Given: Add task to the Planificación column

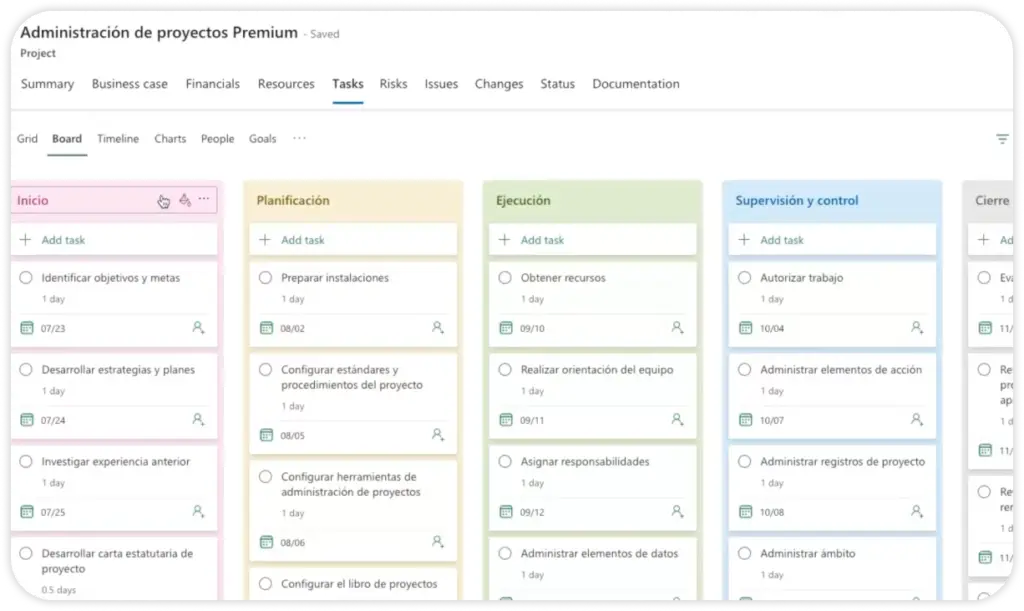Looking at the screenshot, I should pyautogui.click(x=353, y=240).
